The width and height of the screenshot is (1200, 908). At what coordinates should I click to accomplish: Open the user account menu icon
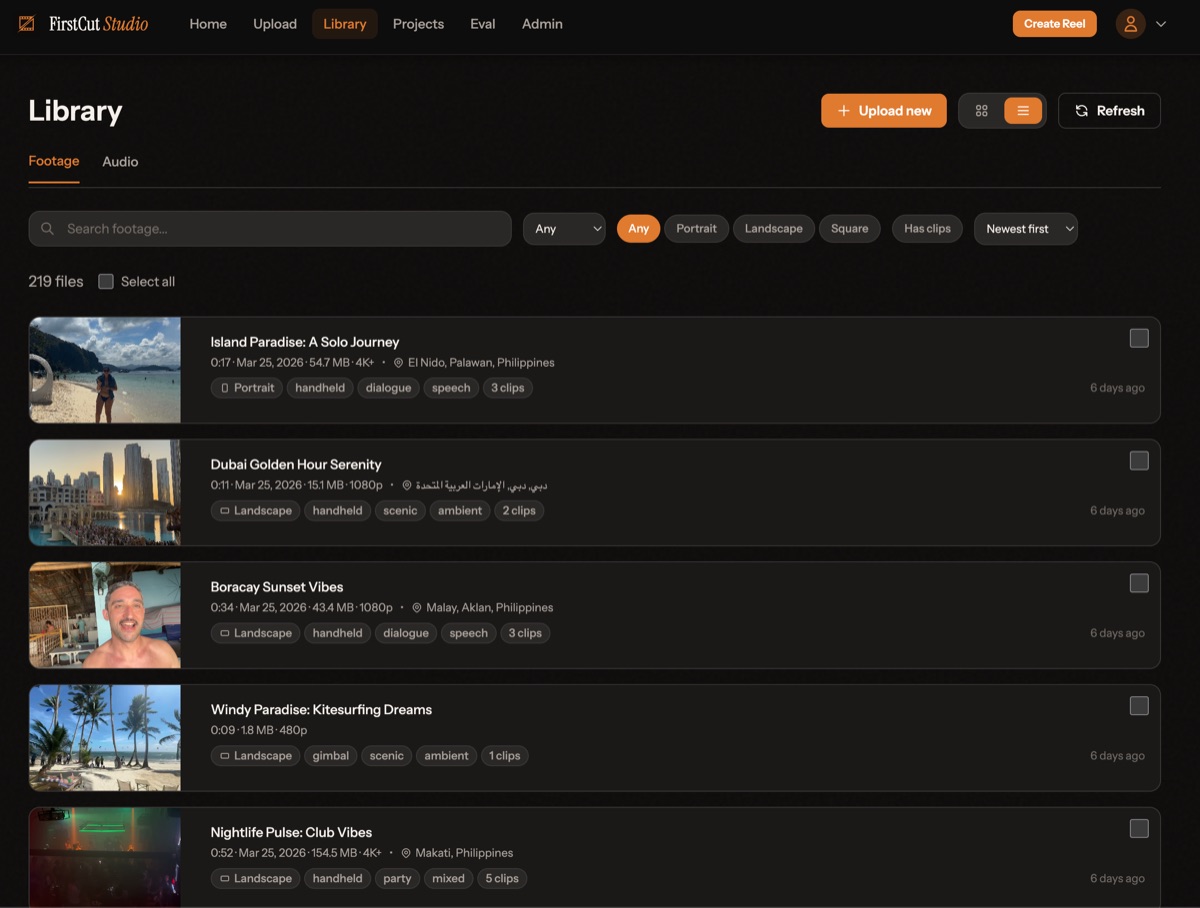[x=1129, y=23]
